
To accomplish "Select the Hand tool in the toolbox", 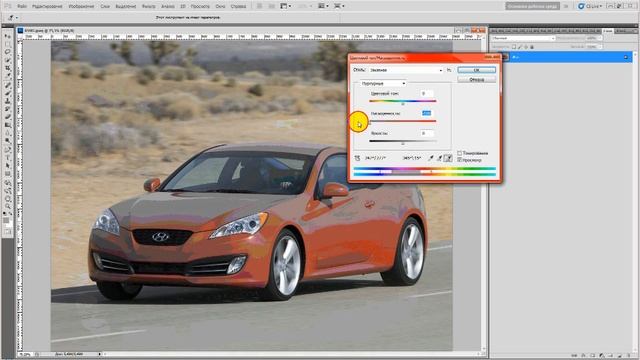I will click(8, 199).
